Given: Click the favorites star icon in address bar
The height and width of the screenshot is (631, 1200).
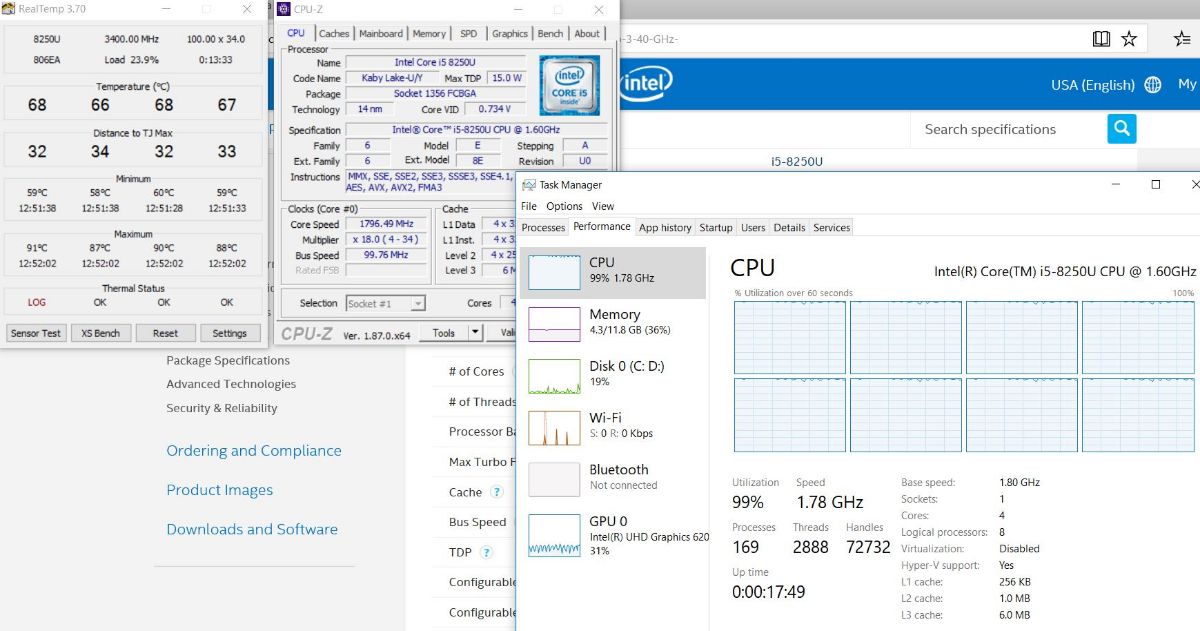Looking at the screenshot, I should pos(1129,39).
